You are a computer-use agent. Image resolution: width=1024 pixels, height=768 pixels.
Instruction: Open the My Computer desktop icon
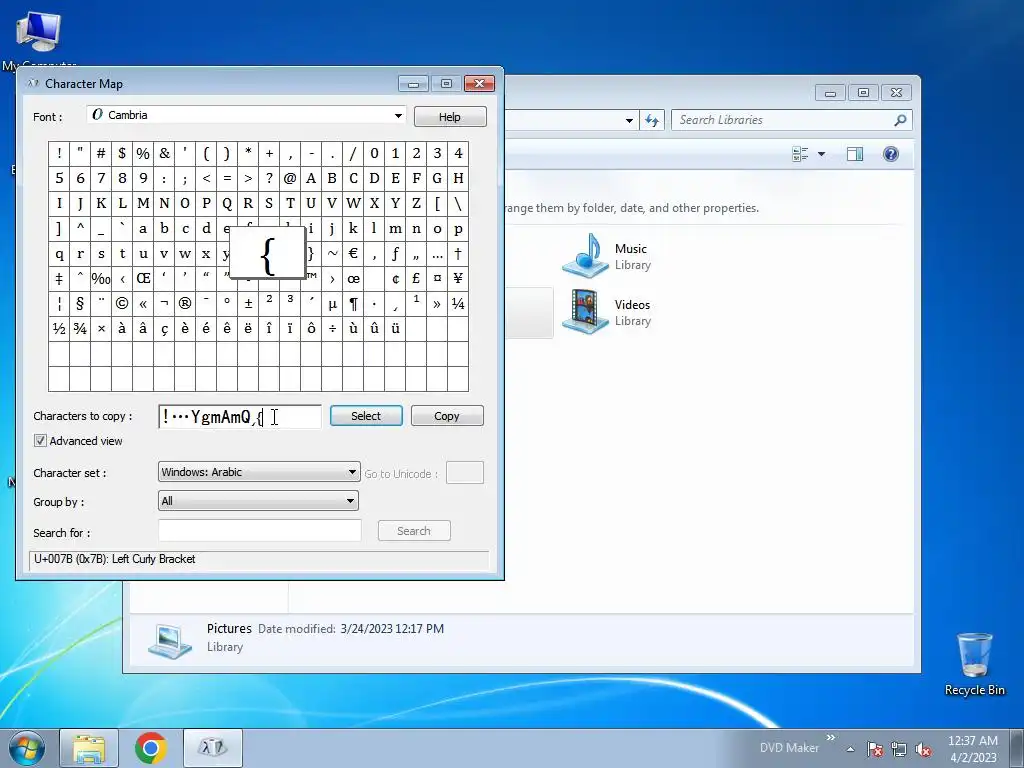[x=39, y=38]
